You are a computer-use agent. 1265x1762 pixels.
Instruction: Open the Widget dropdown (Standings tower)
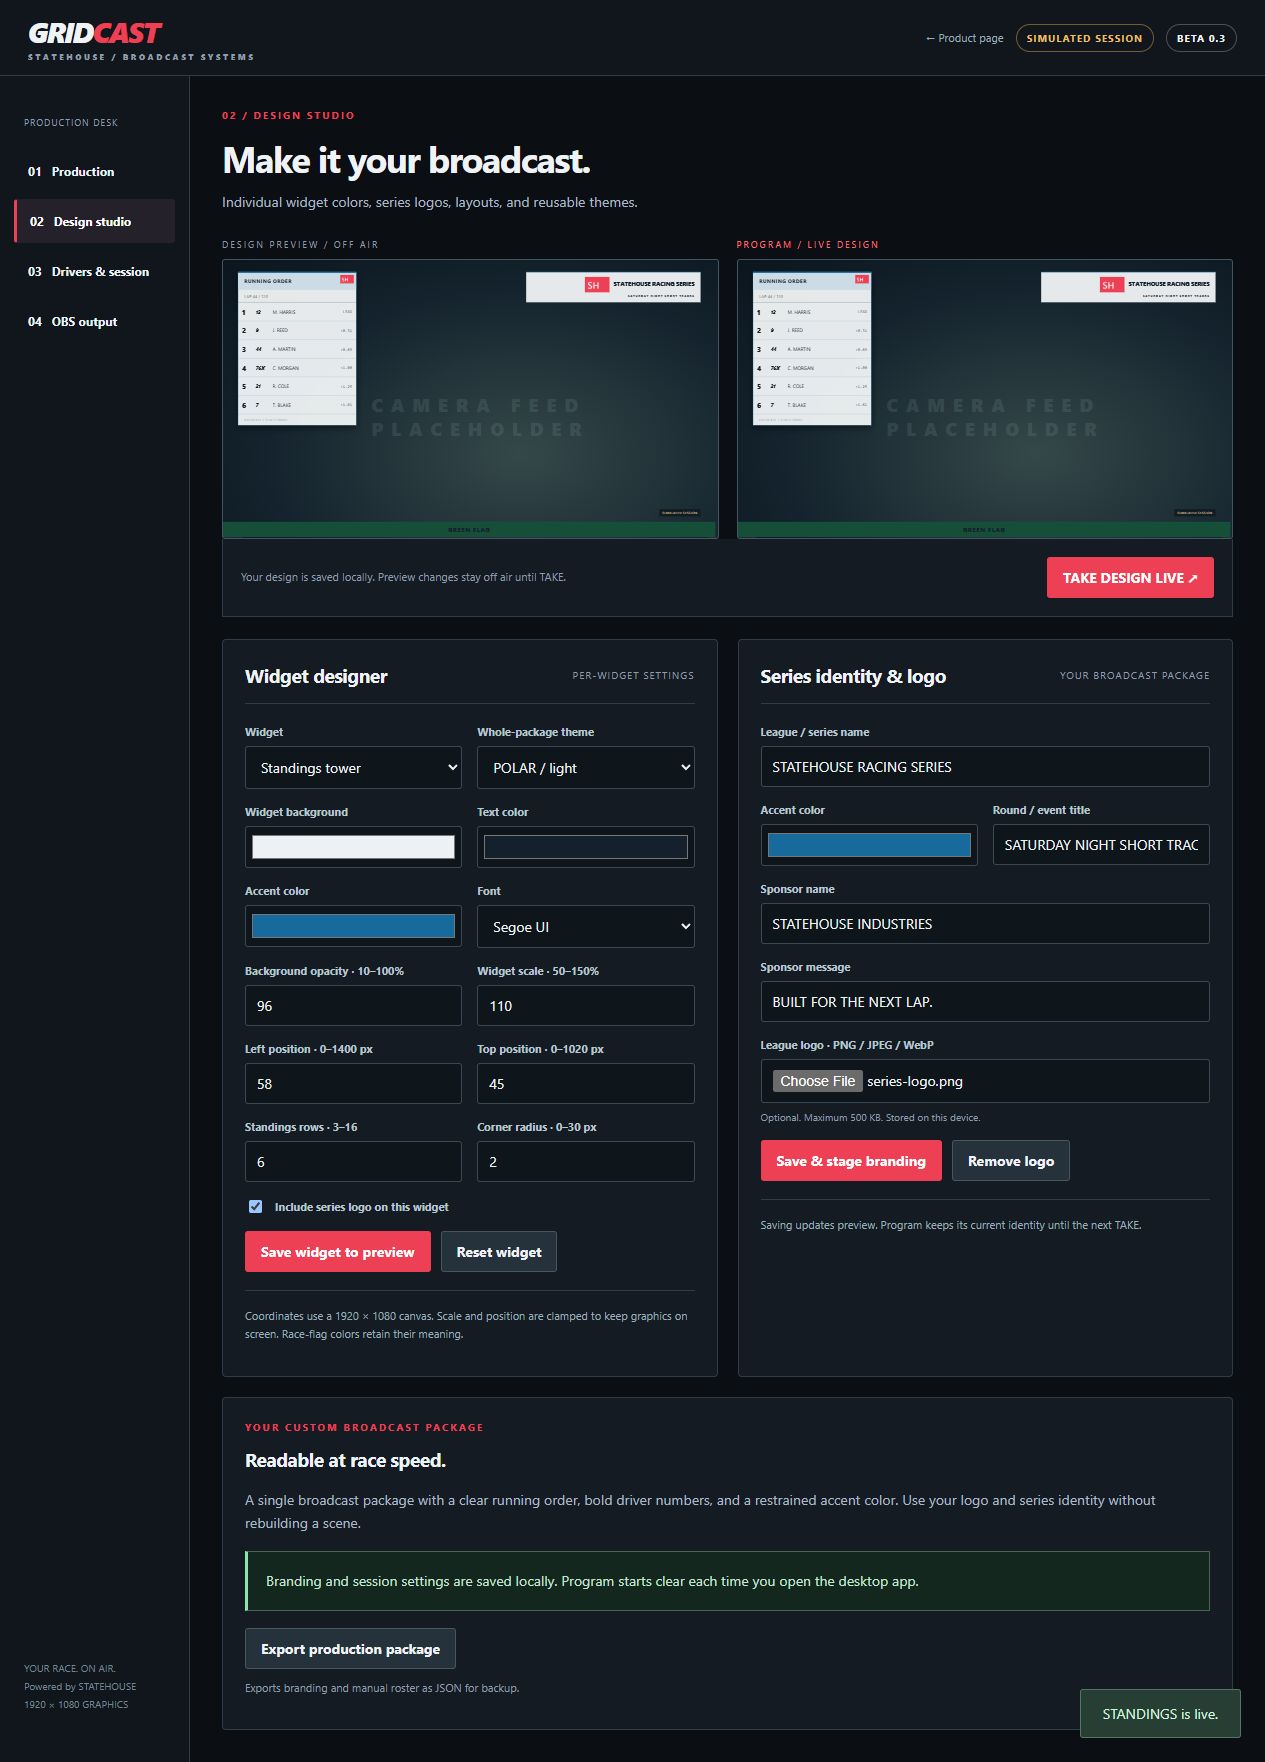(353, 768)
